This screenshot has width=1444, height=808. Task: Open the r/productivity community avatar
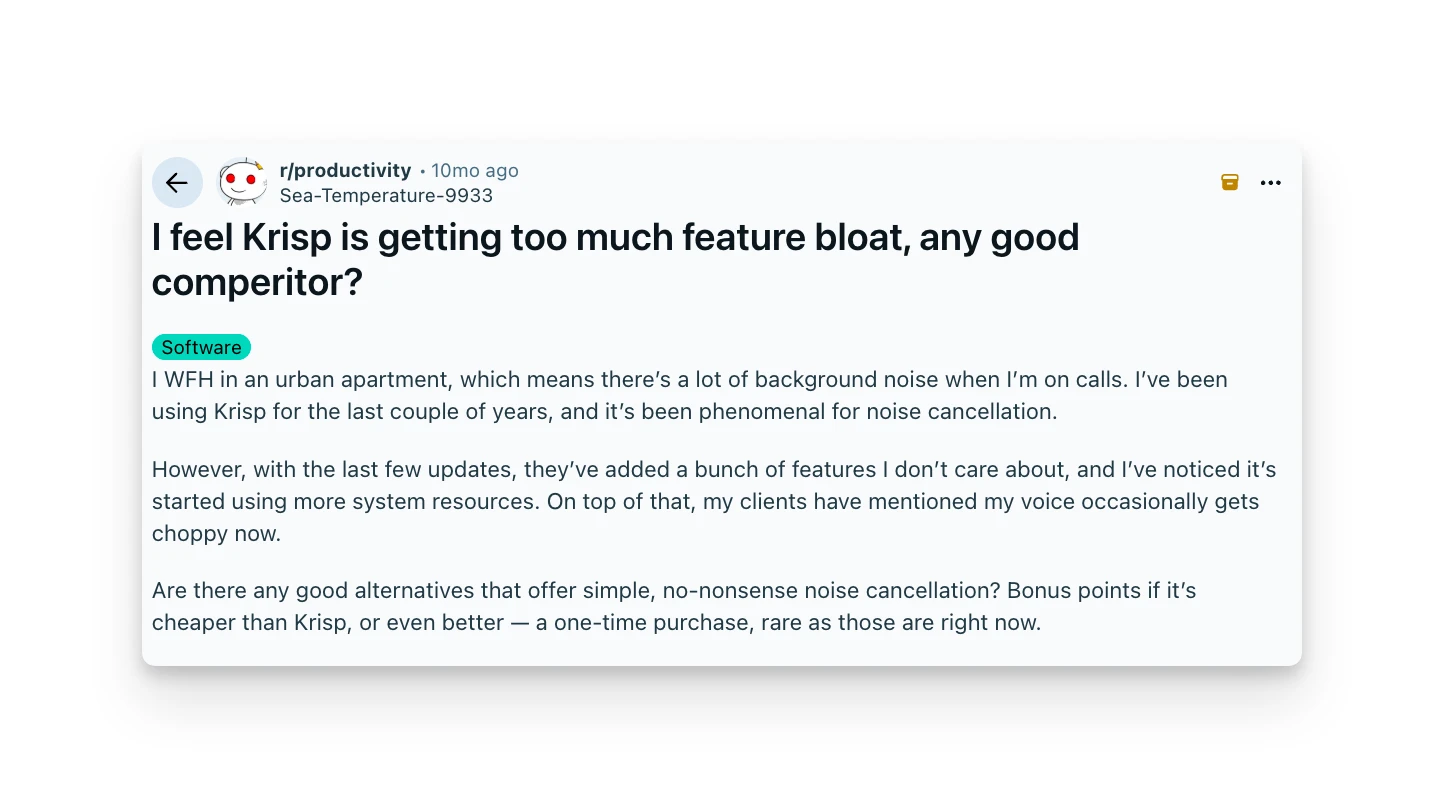(x=242, y=182)
